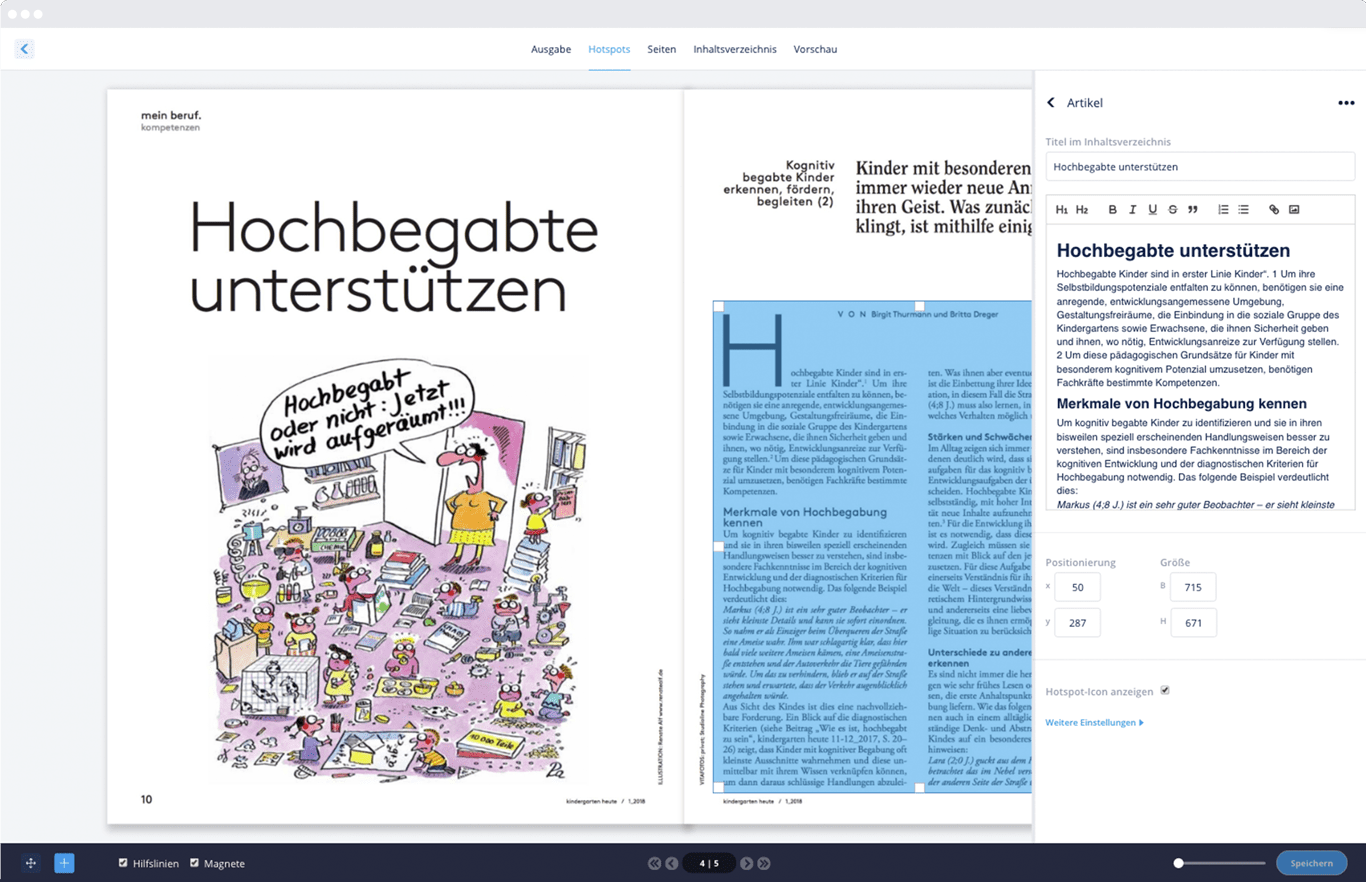1366x882 pixels.
Task: Toggle strikethrough formatting
Action: [x=1173, y=210]
